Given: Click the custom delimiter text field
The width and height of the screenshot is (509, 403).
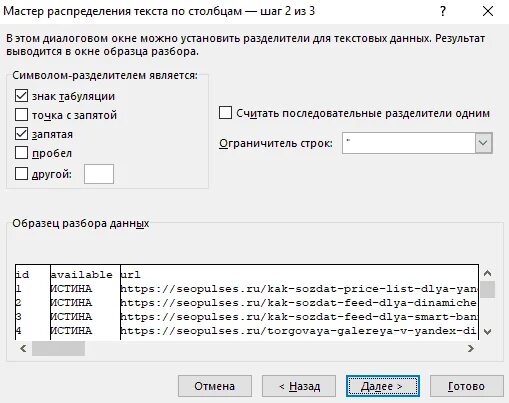Looking at the screenshot, I should (99, 174).
